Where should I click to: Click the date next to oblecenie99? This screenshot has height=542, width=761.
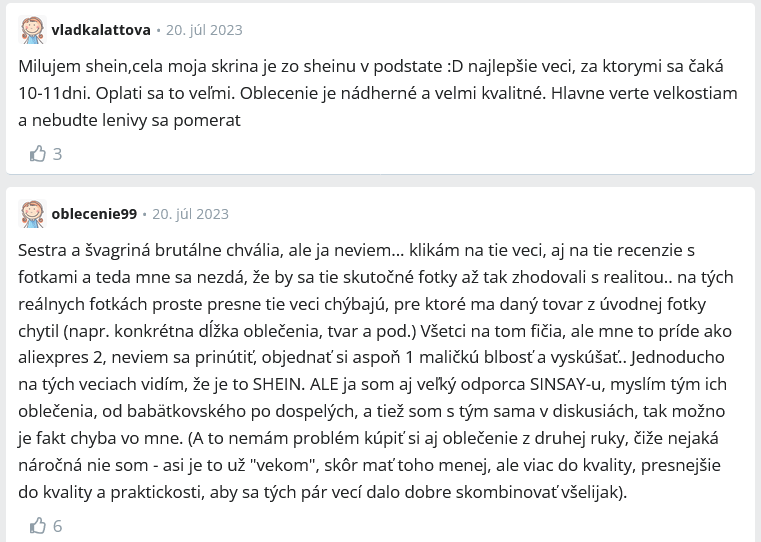pos(190,214)
